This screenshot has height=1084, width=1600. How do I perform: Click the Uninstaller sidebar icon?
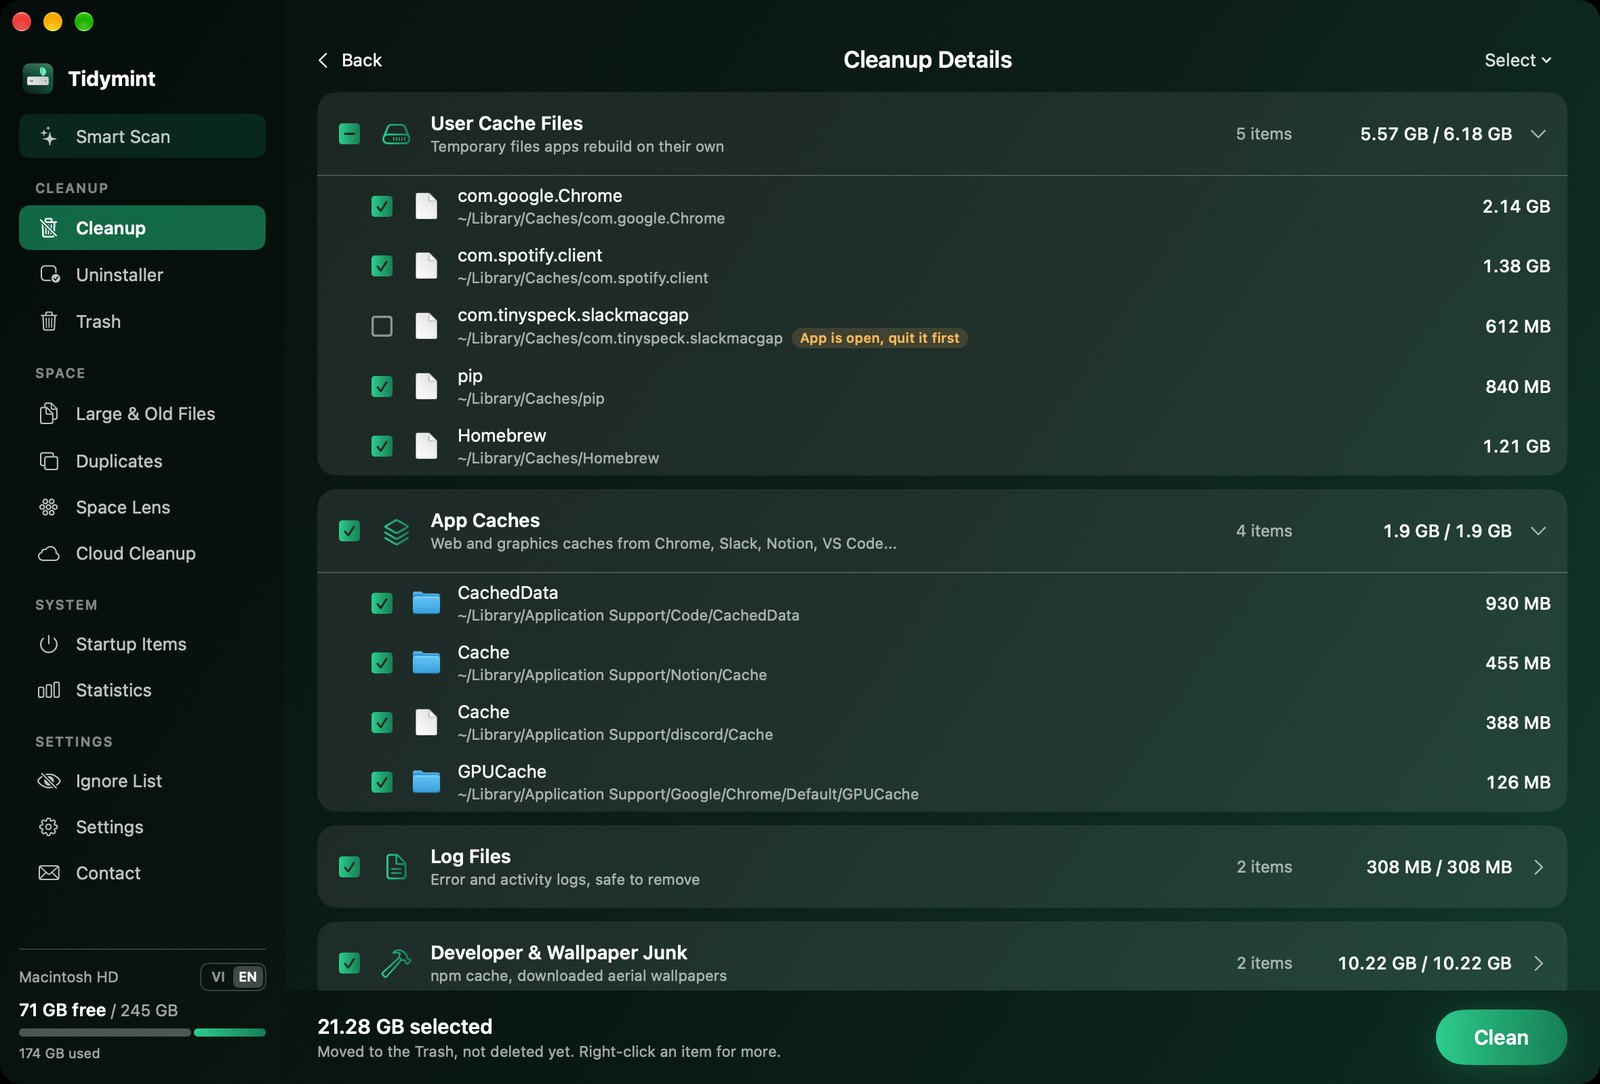[49, 274]
